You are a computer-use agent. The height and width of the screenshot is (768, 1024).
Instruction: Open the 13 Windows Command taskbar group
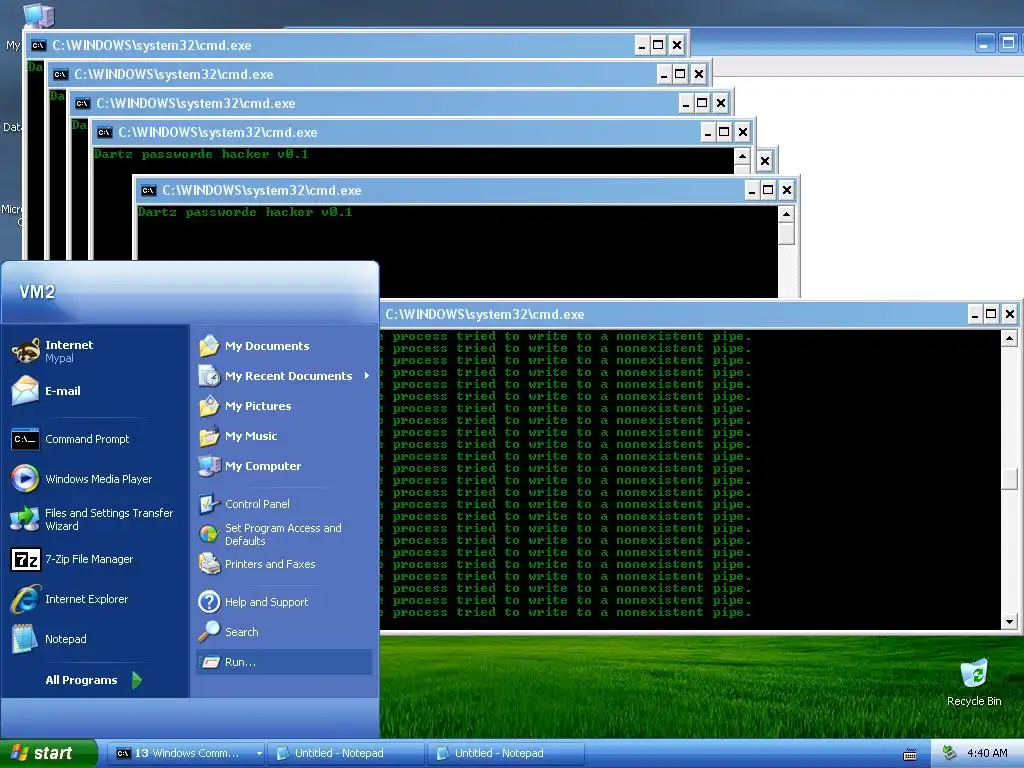[x=187, y=753]
